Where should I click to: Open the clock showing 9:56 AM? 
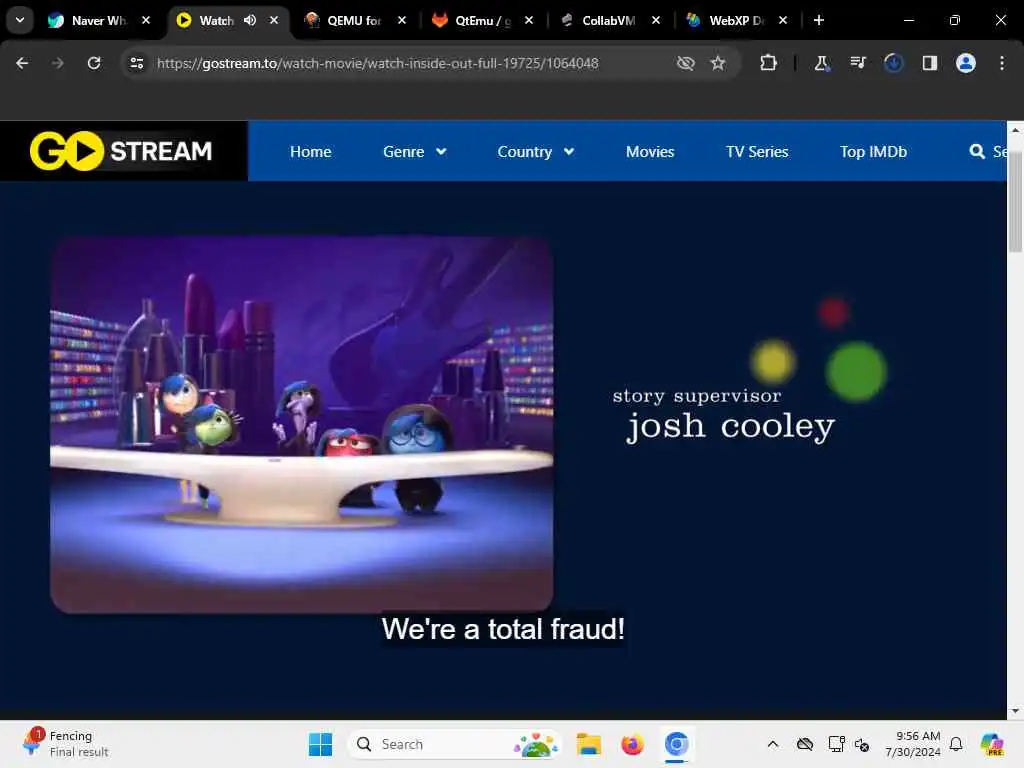click(x=912, y=744)
